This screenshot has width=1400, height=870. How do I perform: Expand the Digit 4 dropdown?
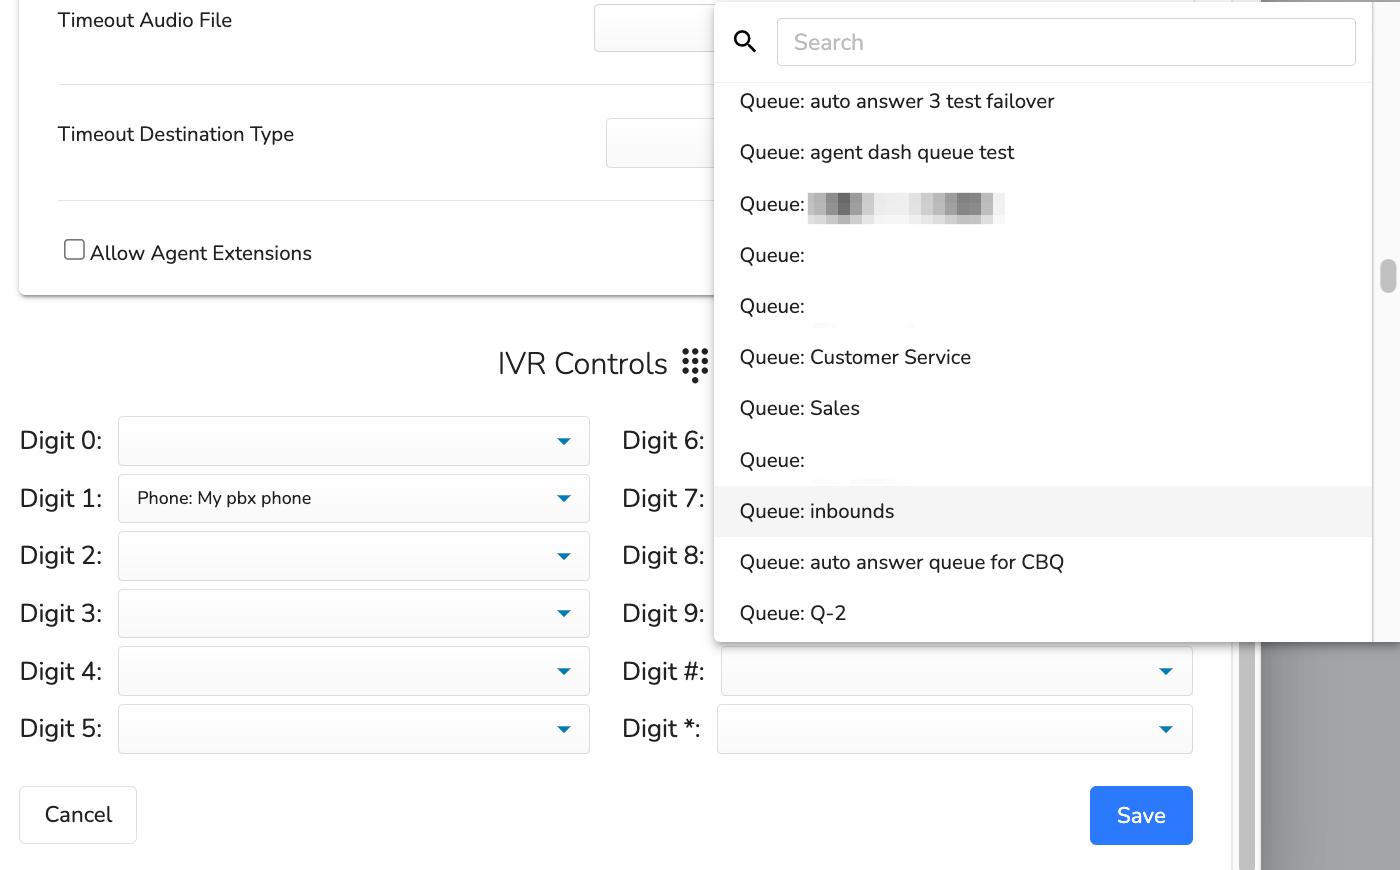354,671
